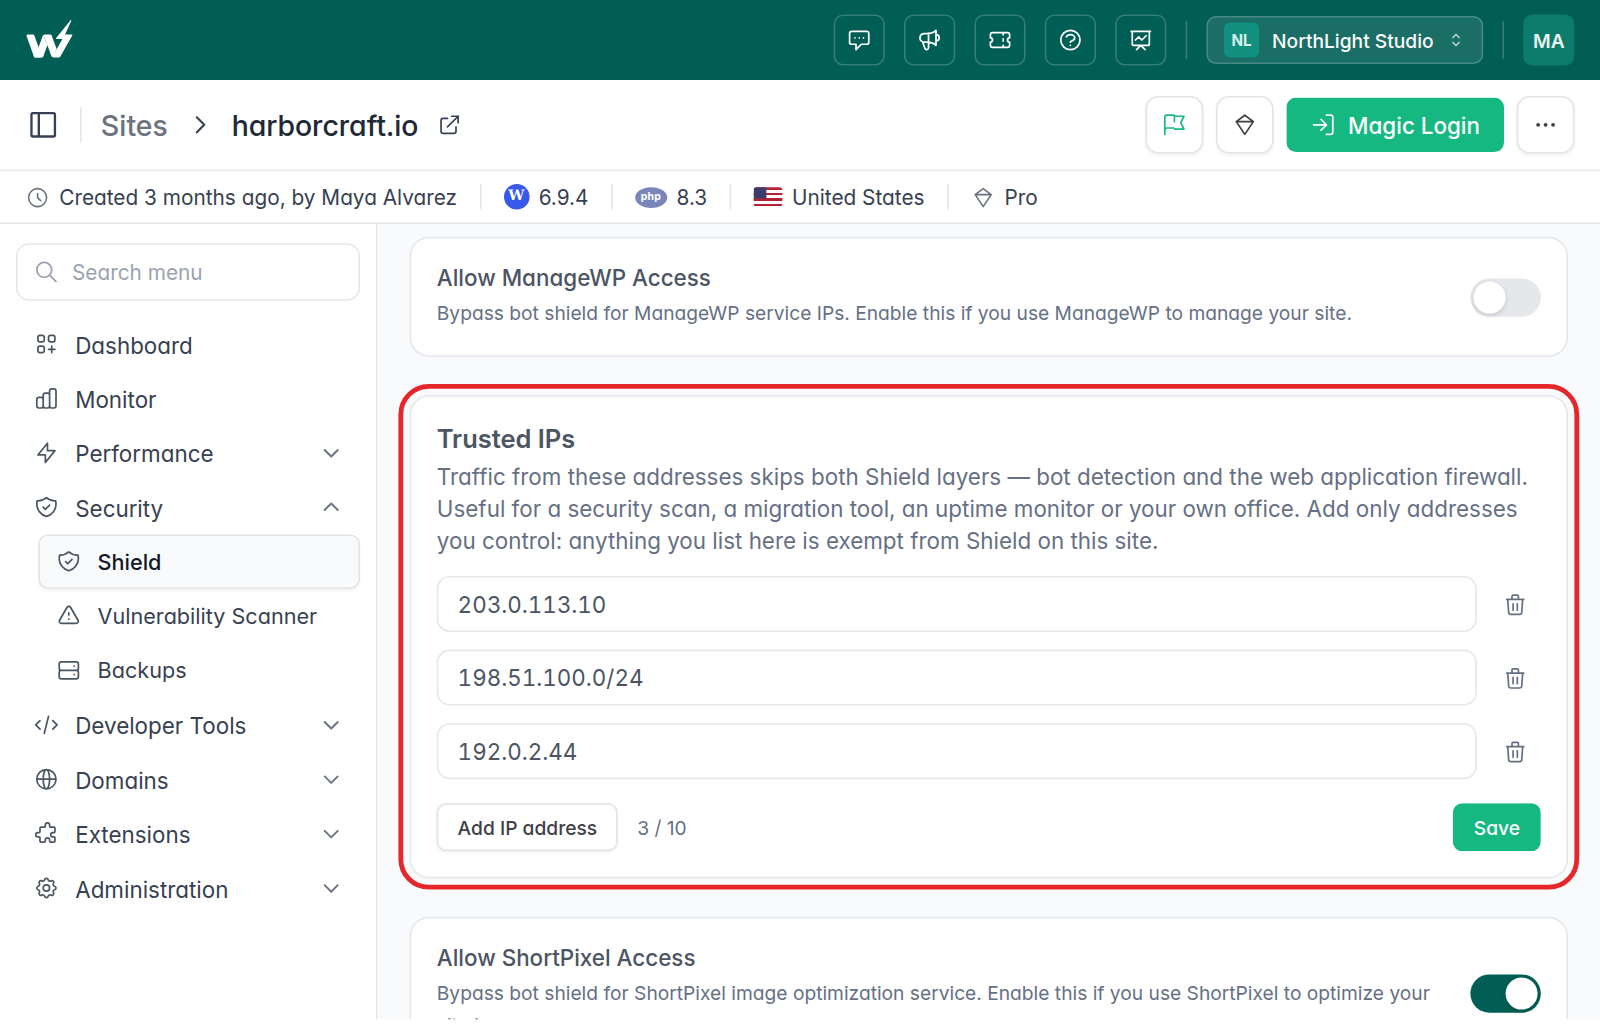Click the 198.51.100.0/24 IP input field

click(x=956, y=678)
